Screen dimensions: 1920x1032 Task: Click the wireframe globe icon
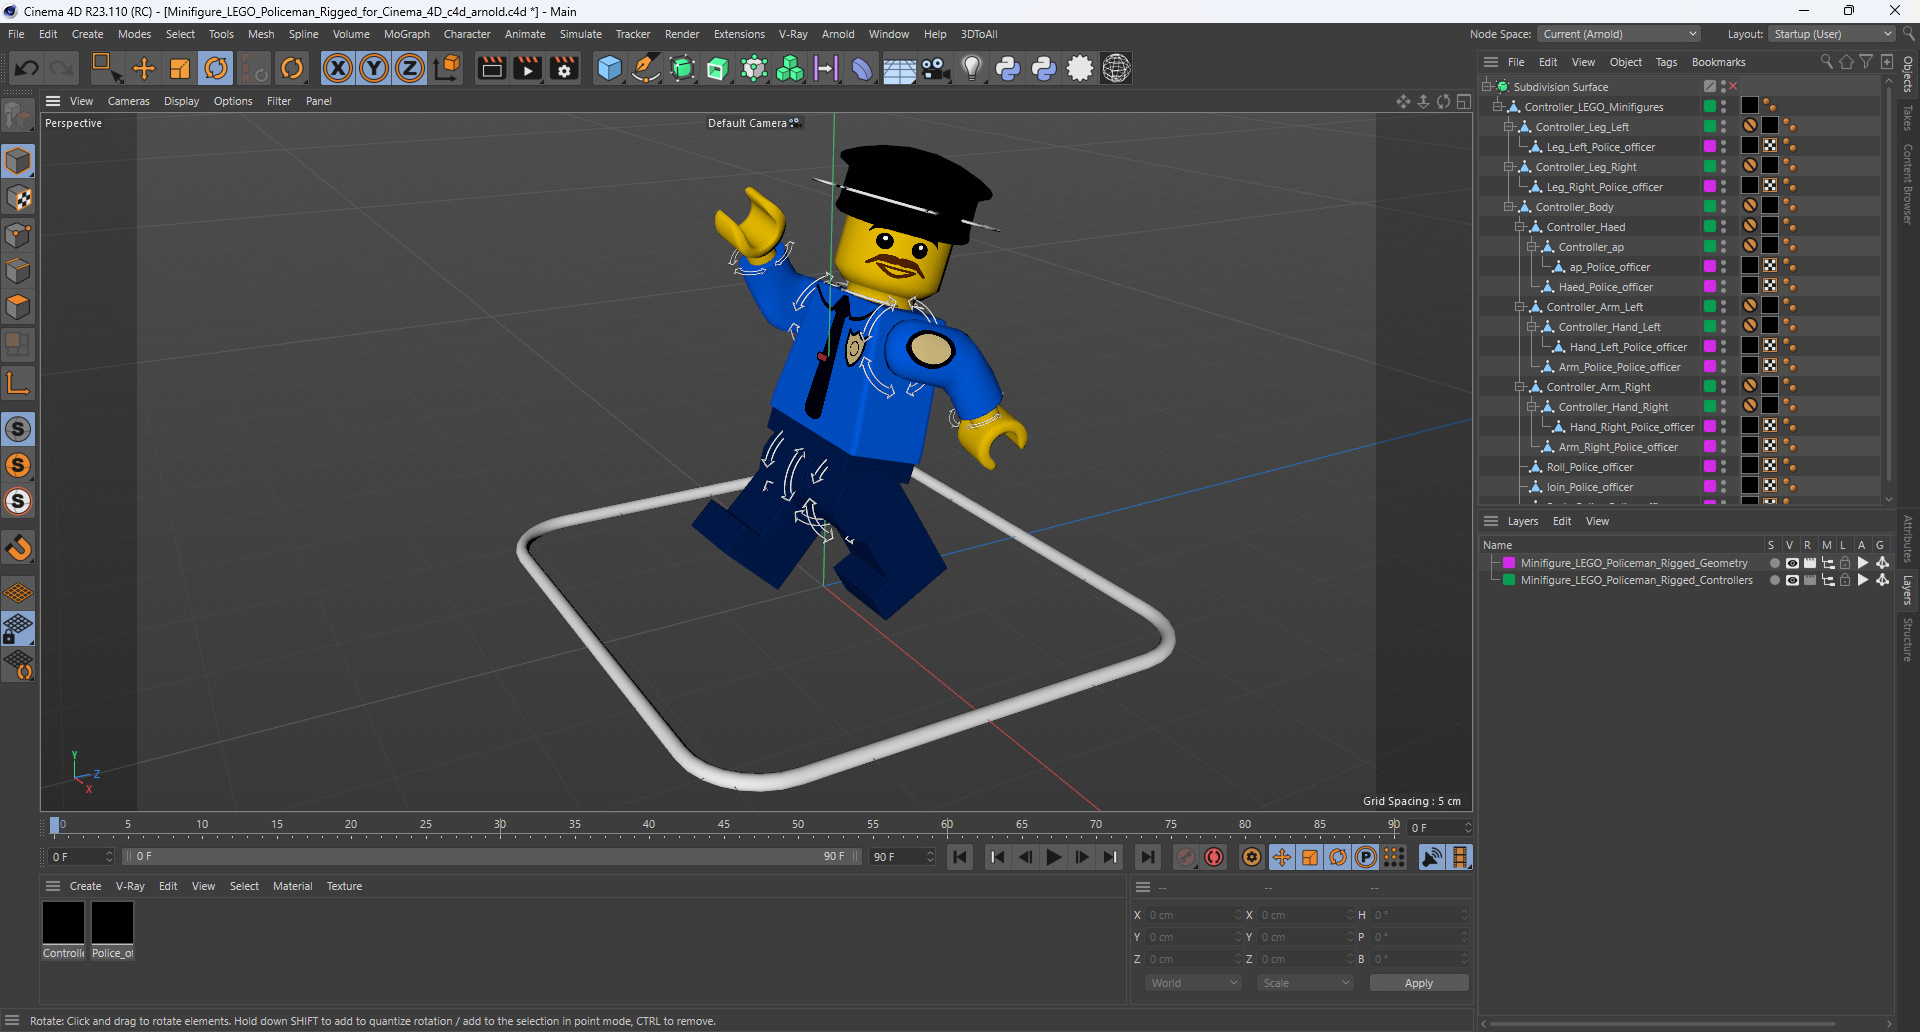1116,68
